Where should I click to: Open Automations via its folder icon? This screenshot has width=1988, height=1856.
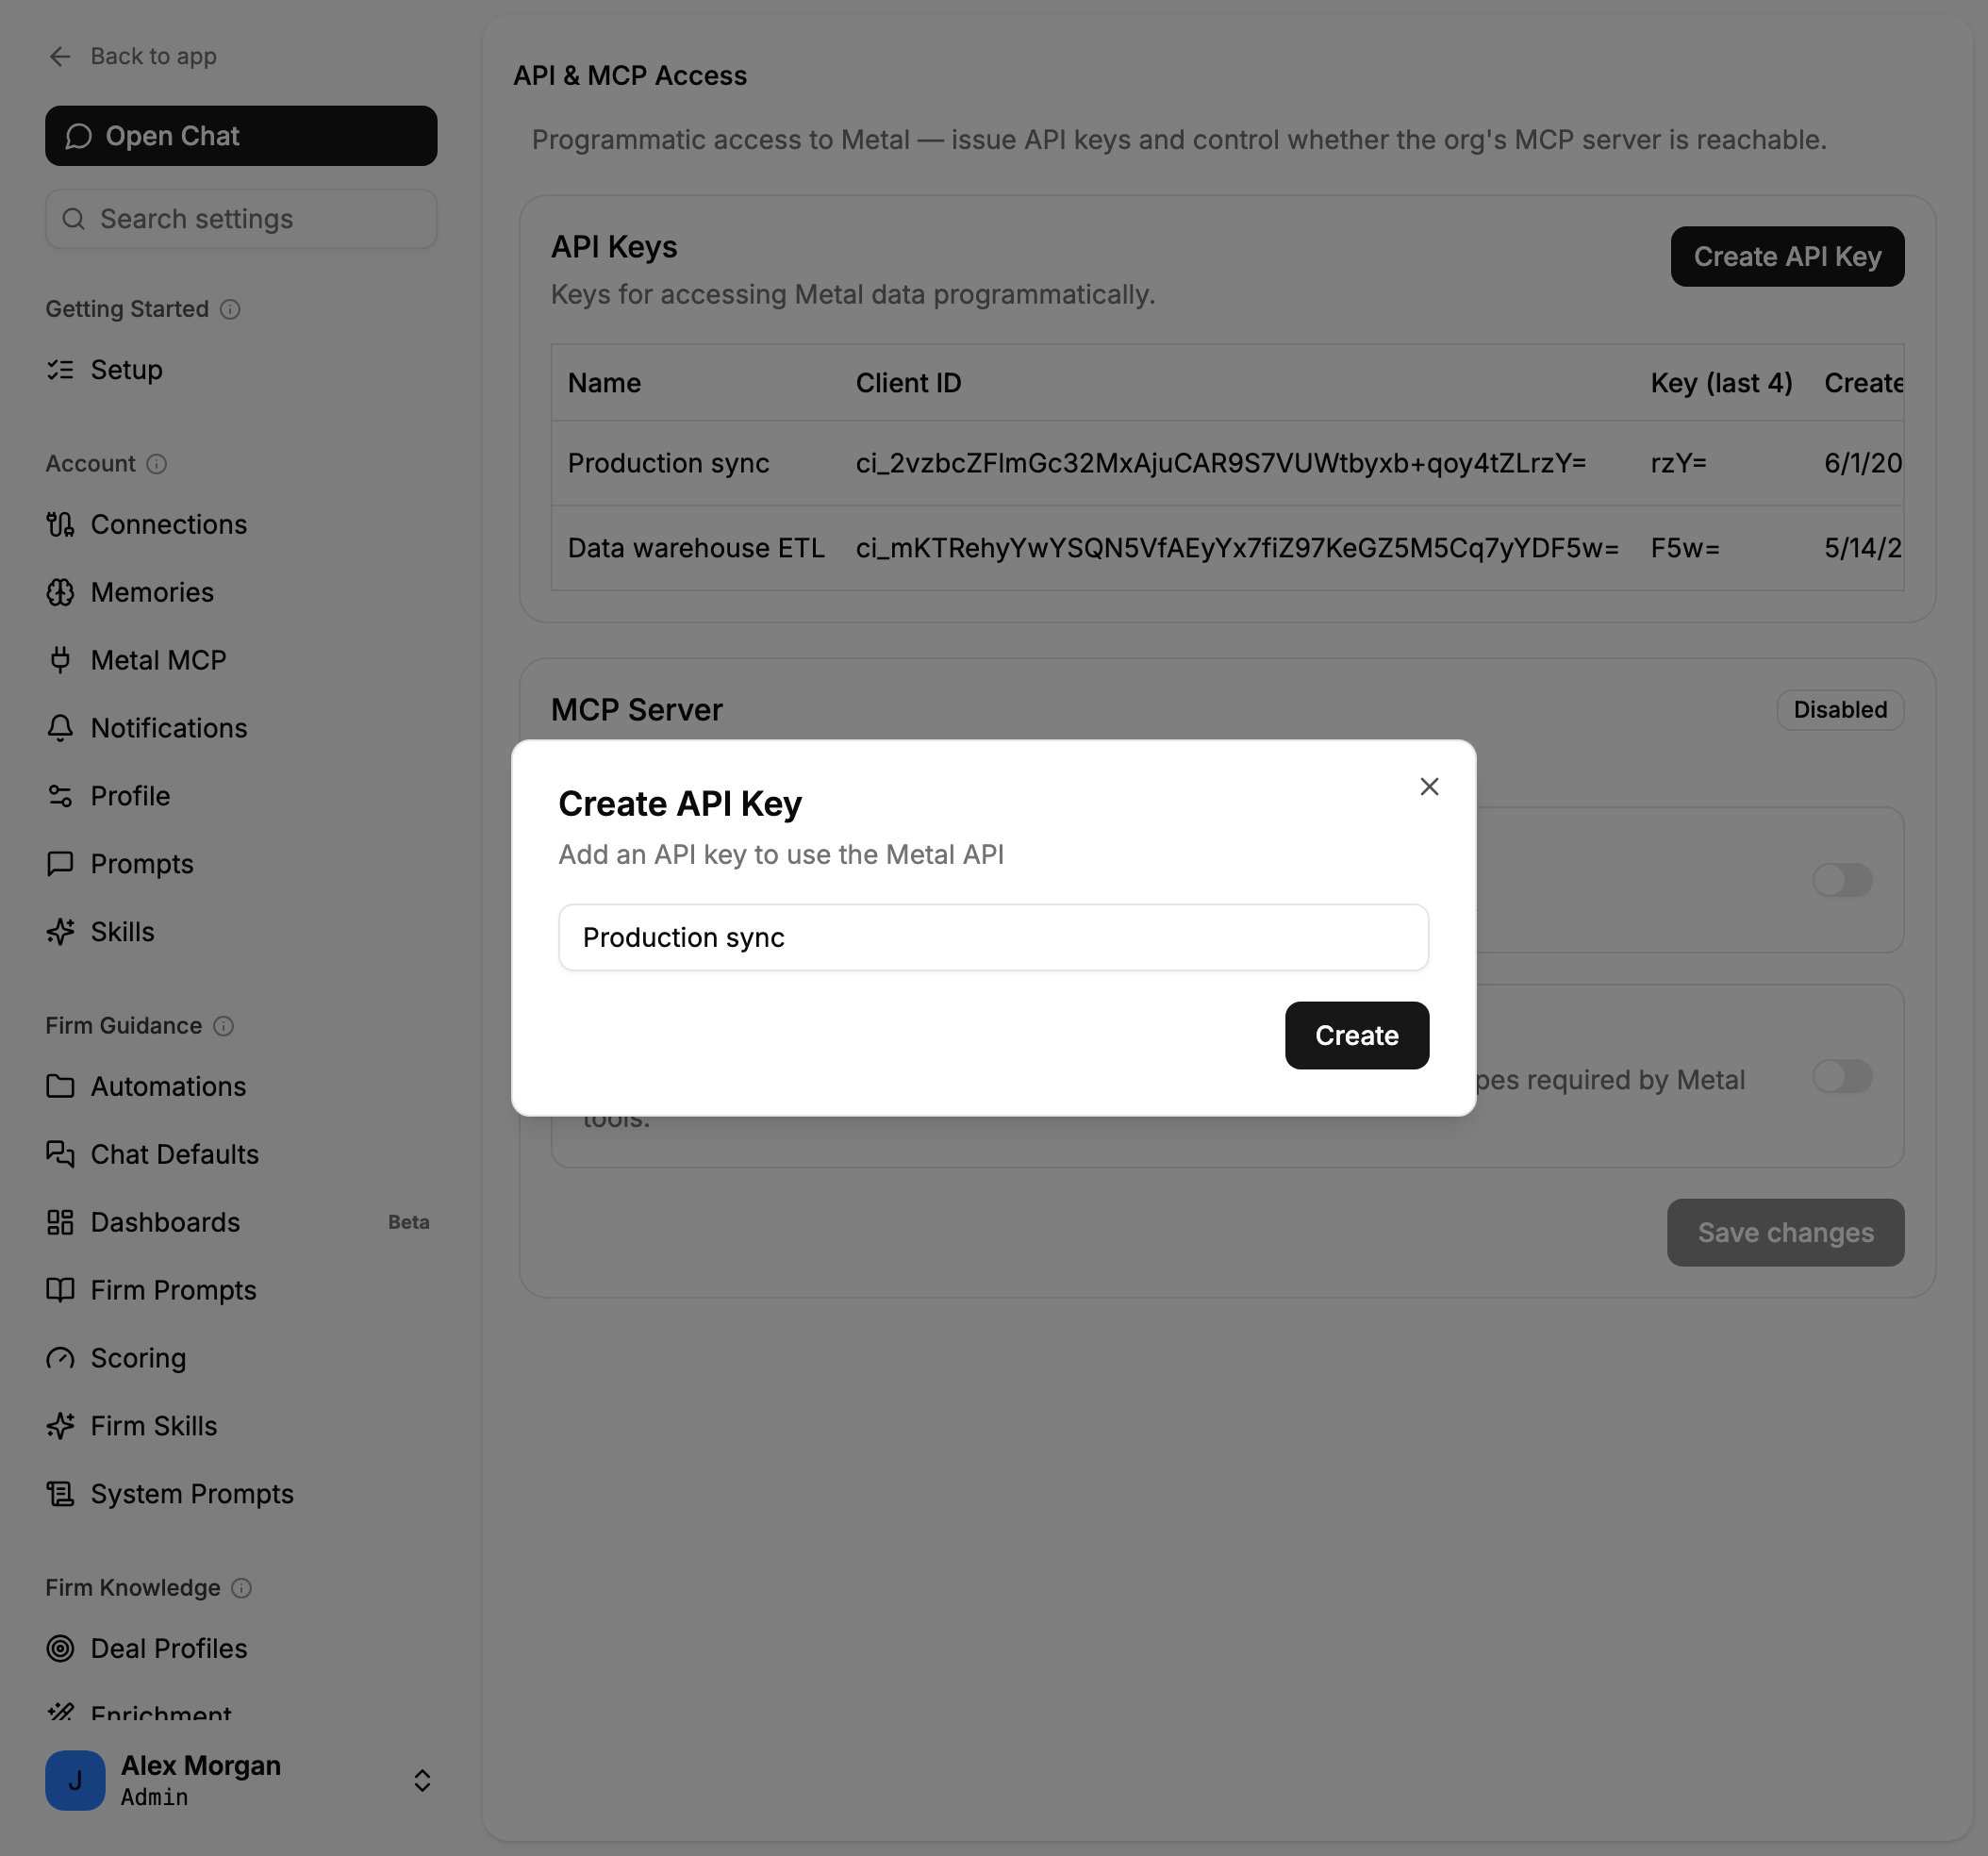pos(60,1086)
